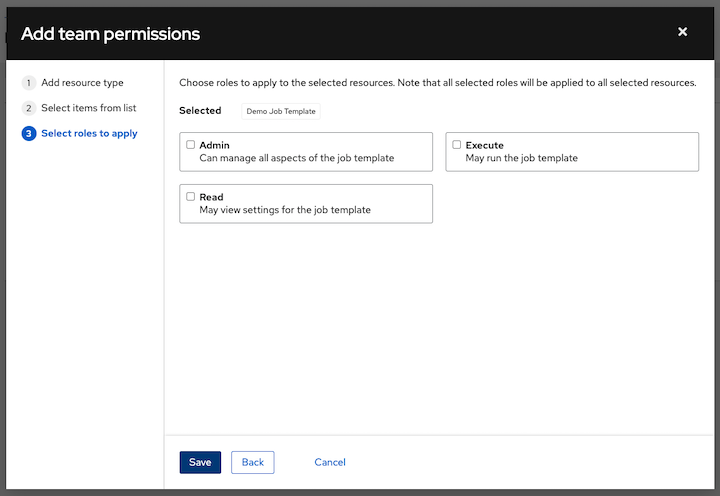
Task: Click the 'Selected' label
Action: click(x=200, y=111)
